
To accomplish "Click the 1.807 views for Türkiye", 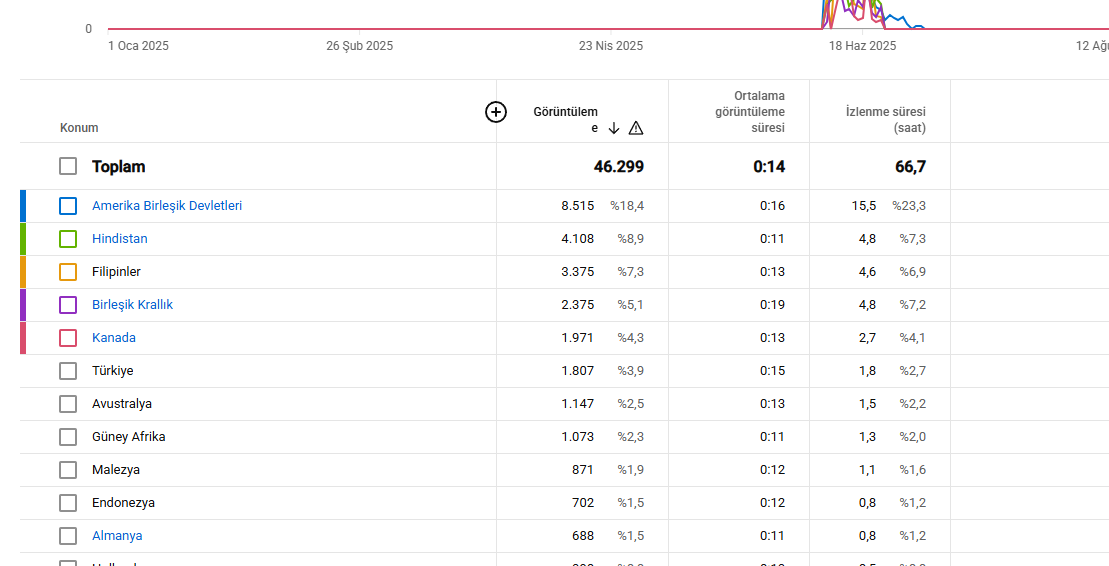I will pyautogui.click(x=578, y=371).
